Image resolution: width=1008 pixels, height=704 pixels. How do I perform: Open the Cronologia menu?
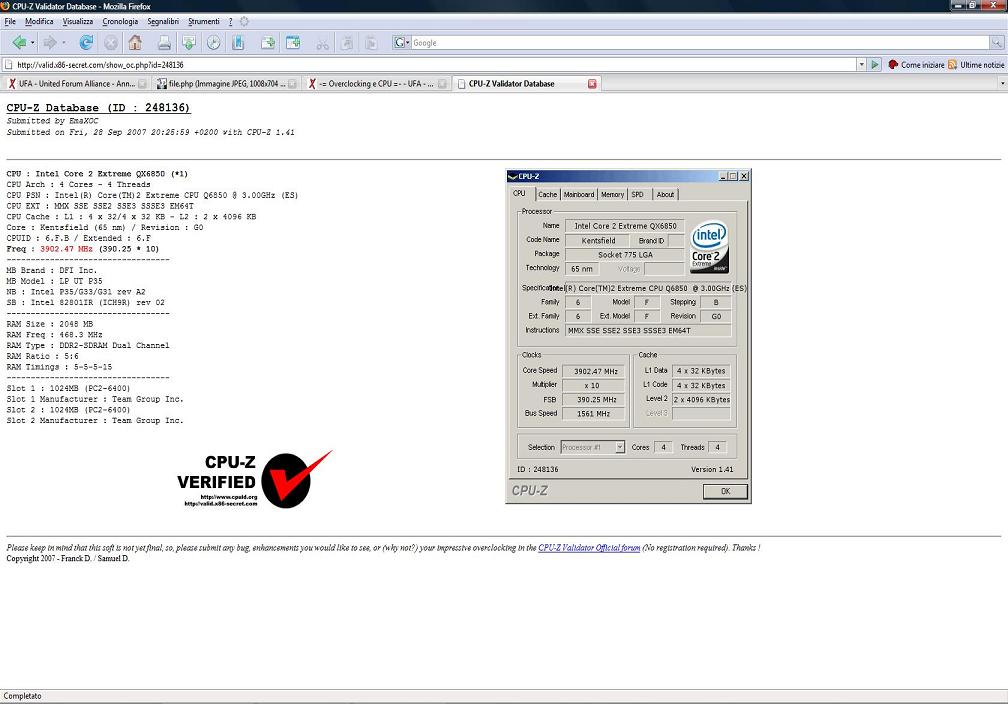tap(120, 21)
